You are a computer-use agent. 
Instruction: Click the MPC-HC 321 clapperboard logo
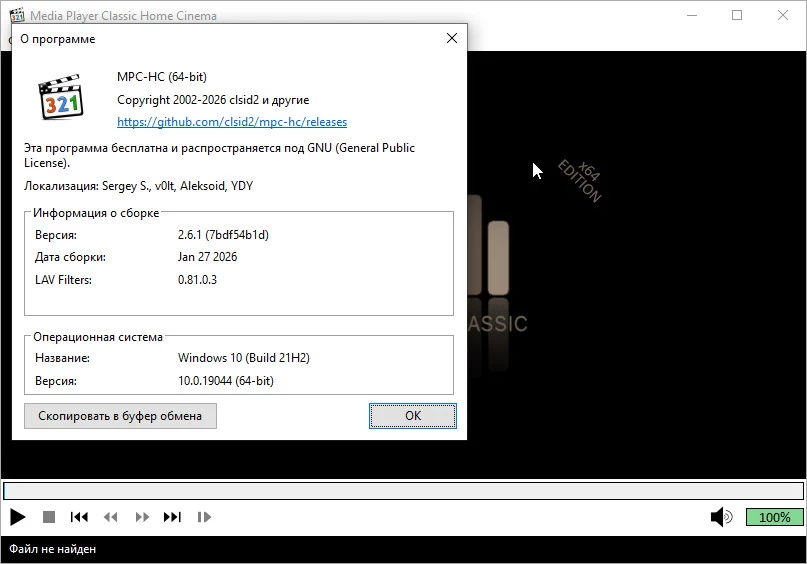[x=60, y=98]
